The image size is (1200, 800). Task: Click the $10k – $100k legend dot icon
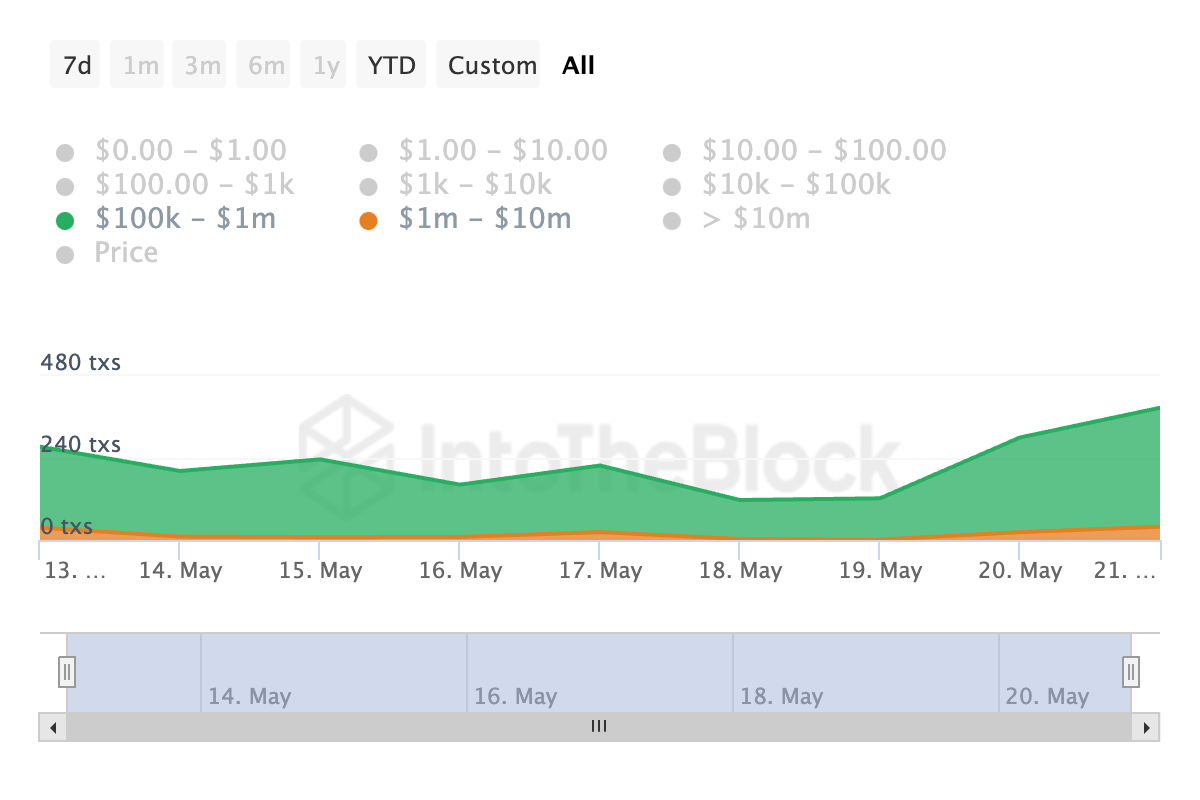pyautogui.click(x=671, y=187)
